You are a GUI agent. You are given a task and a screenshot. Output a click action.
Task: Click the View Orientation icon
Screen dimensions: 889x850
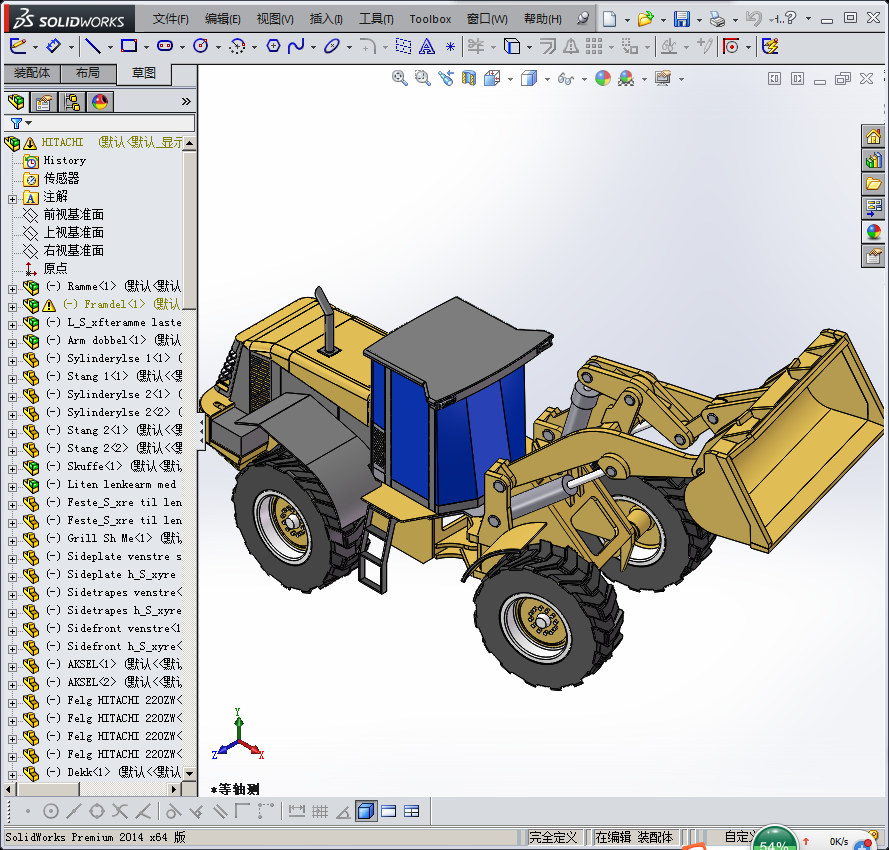point(492,78)
